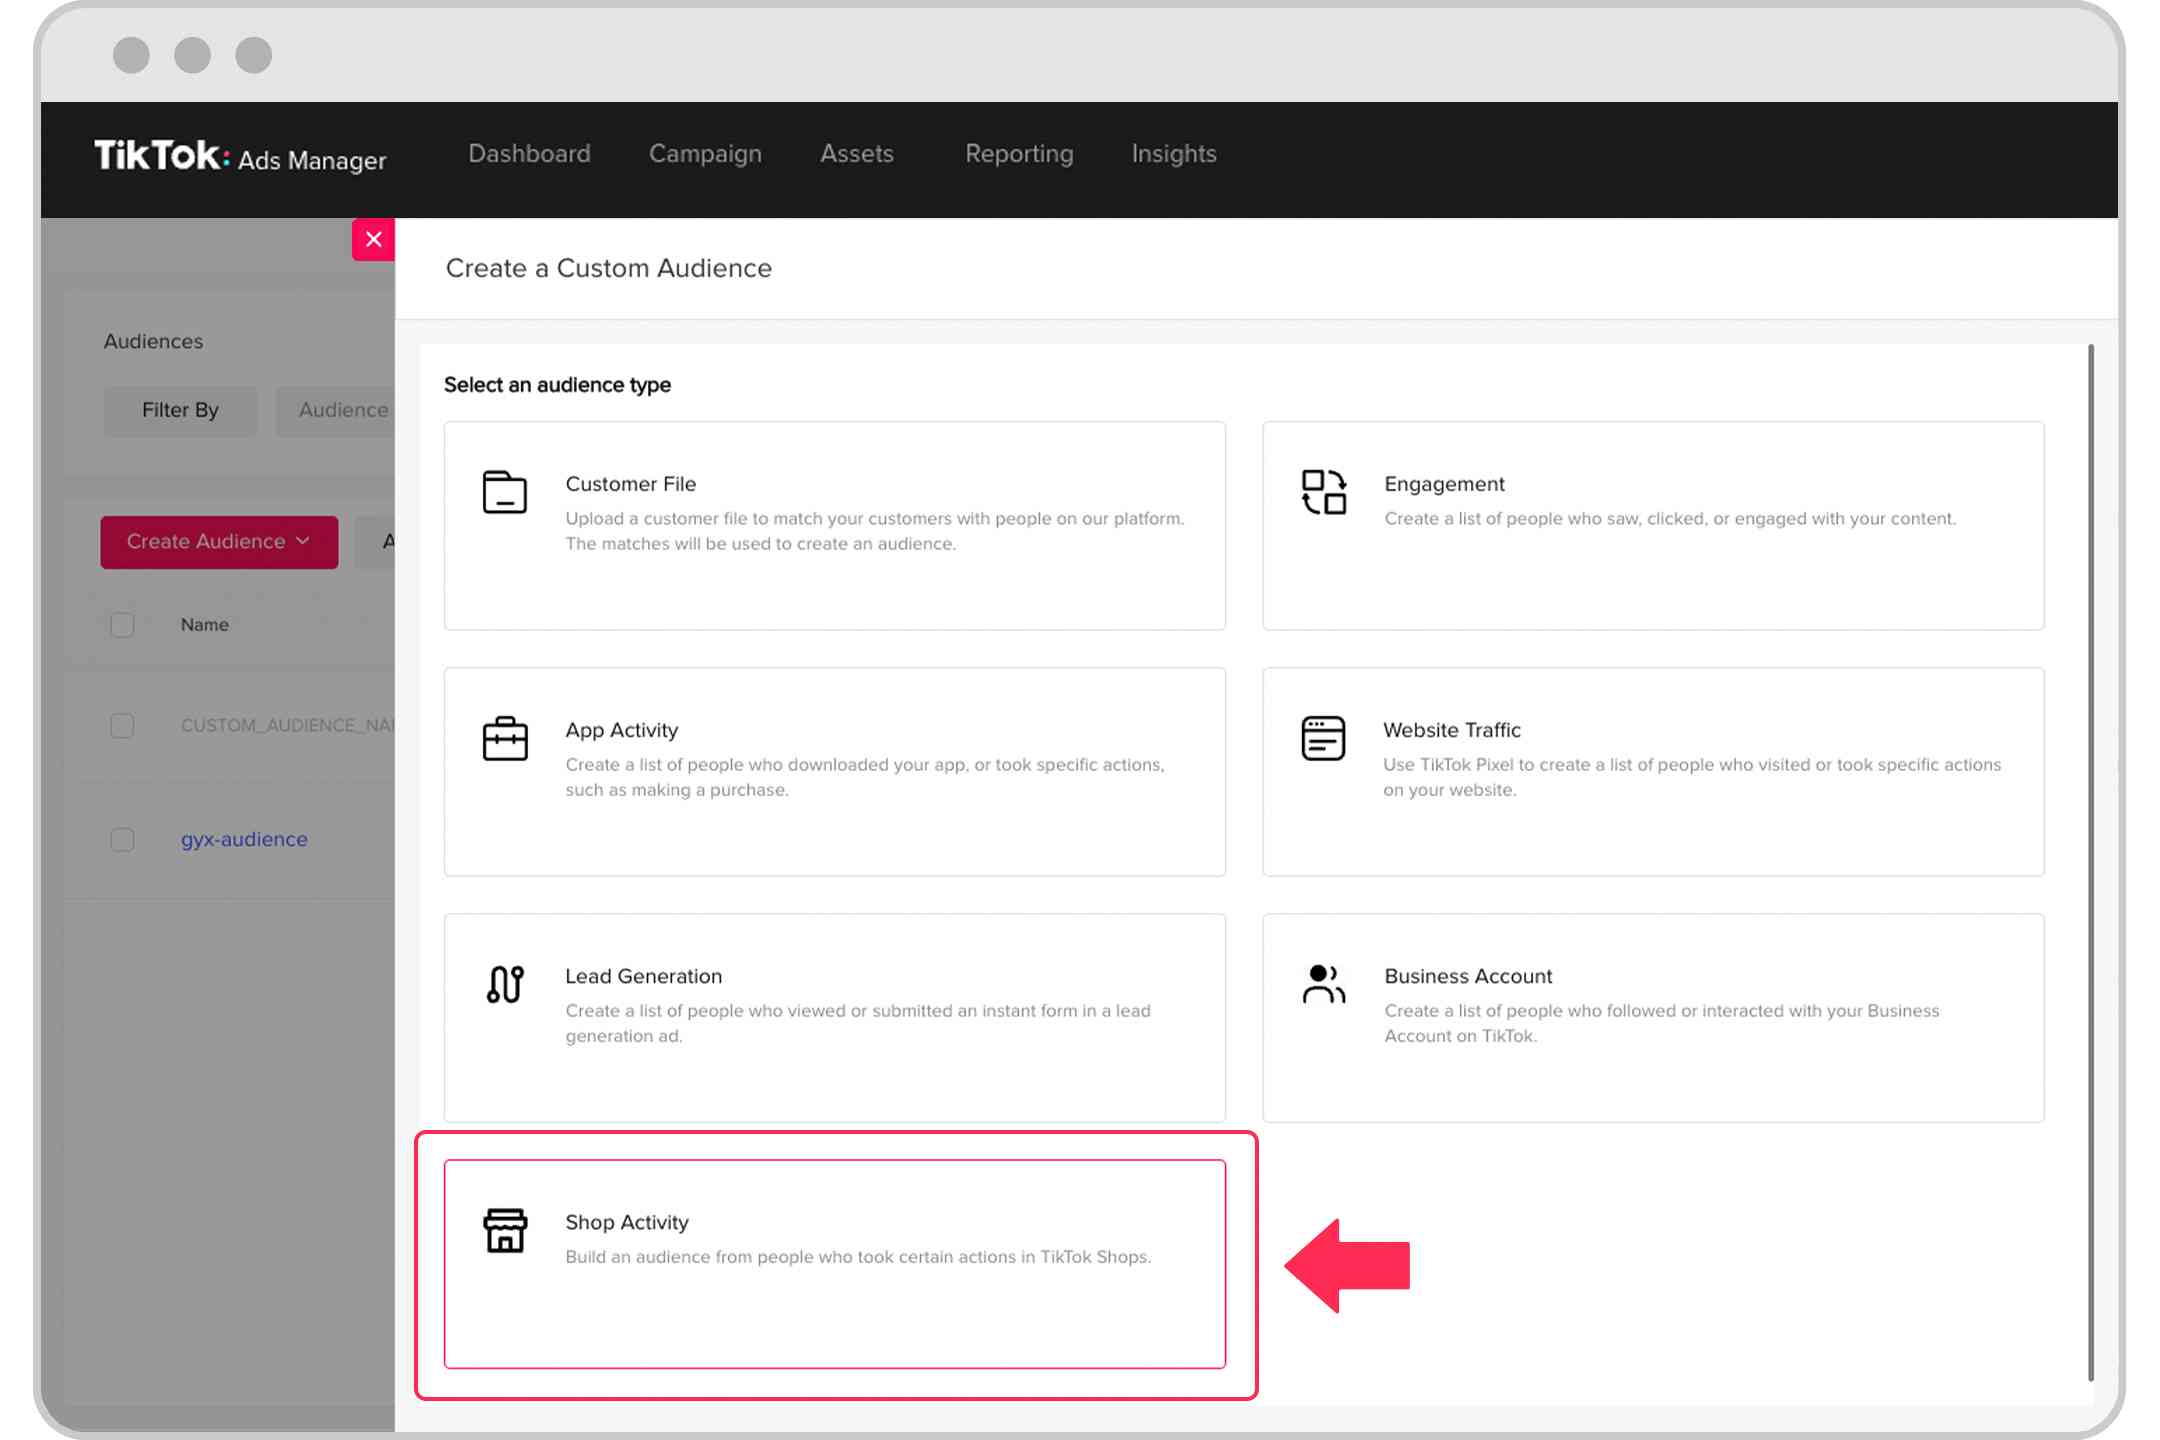Select the Business Account people icon

point(1323,984)
